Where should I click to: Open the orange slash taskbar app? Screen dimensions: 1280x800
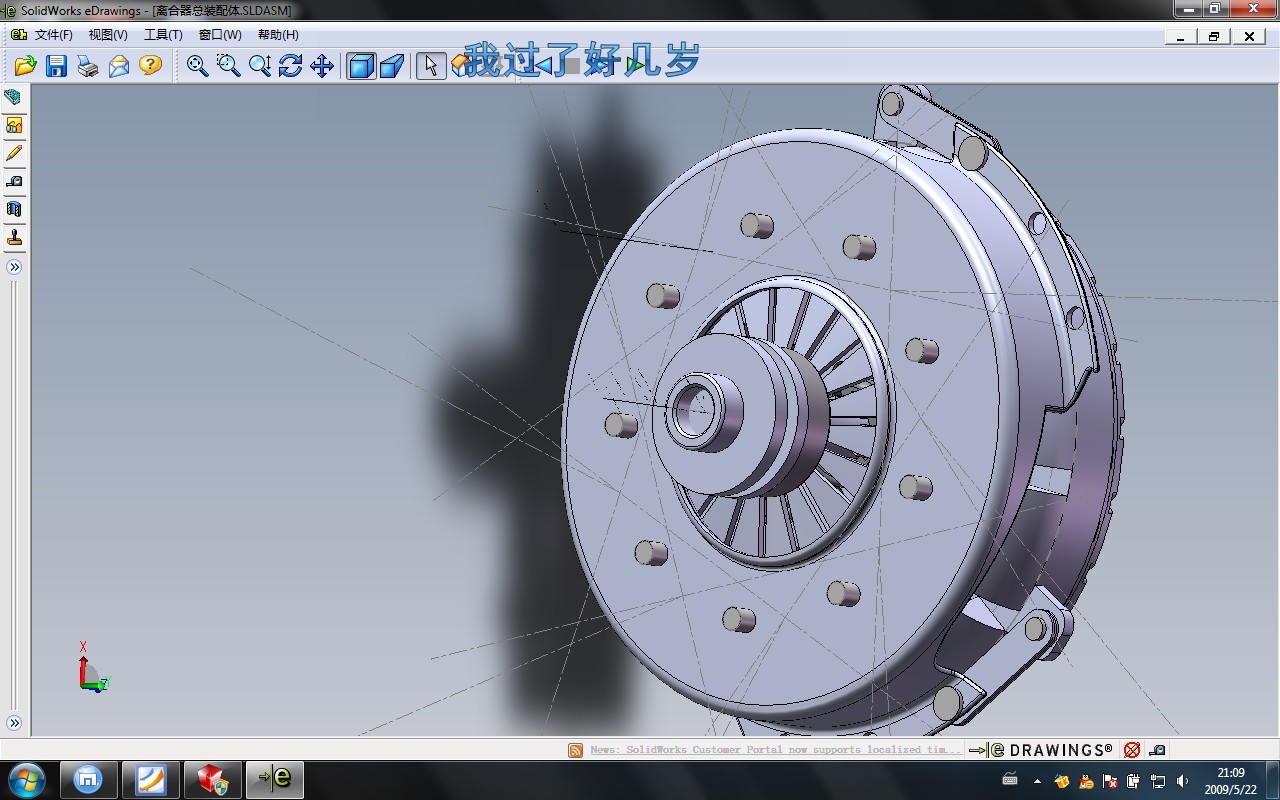[x=151, y=779]
